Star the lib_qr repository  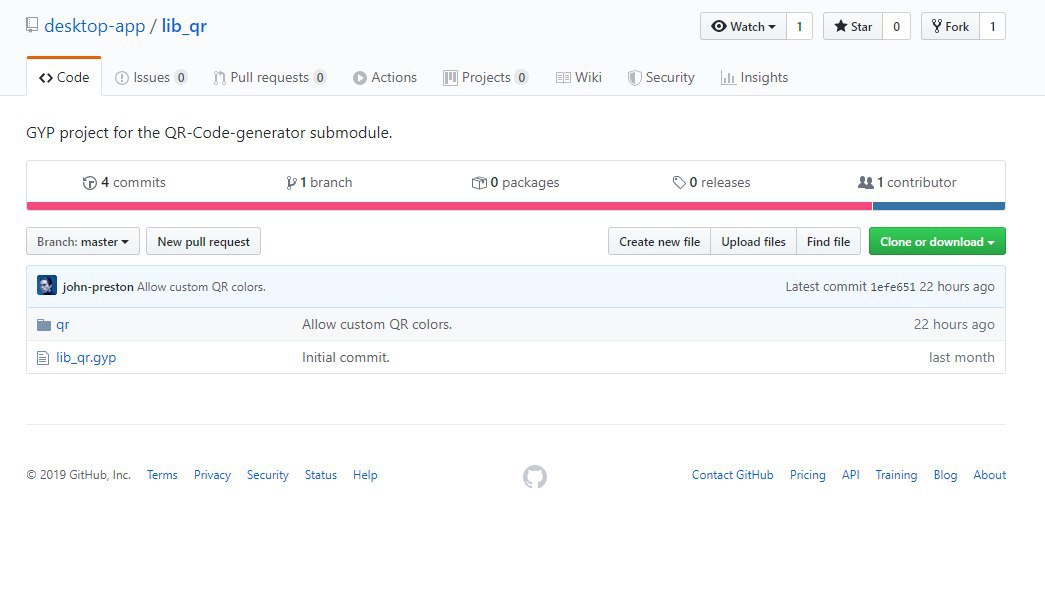tap(853, 27)
